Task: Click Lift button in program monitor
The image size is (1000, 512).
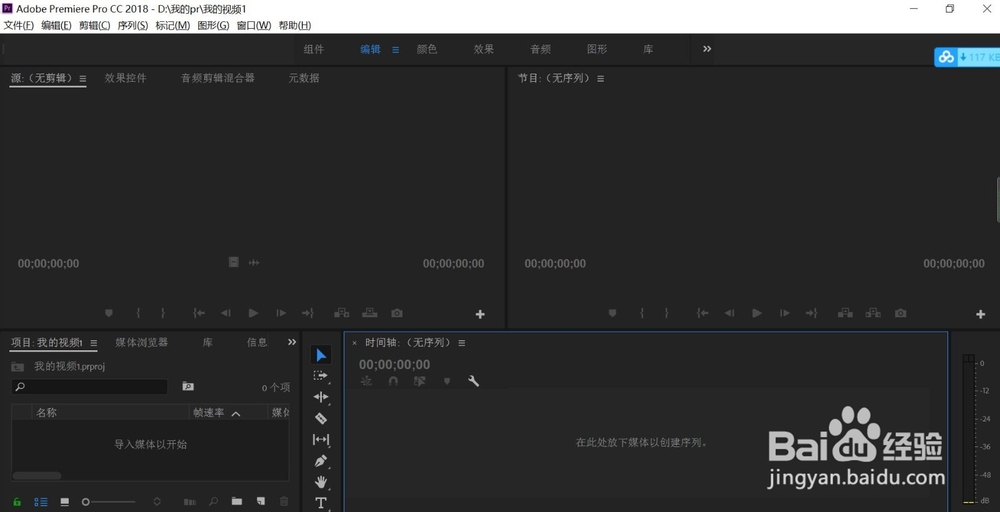Action: pos(846,313)
